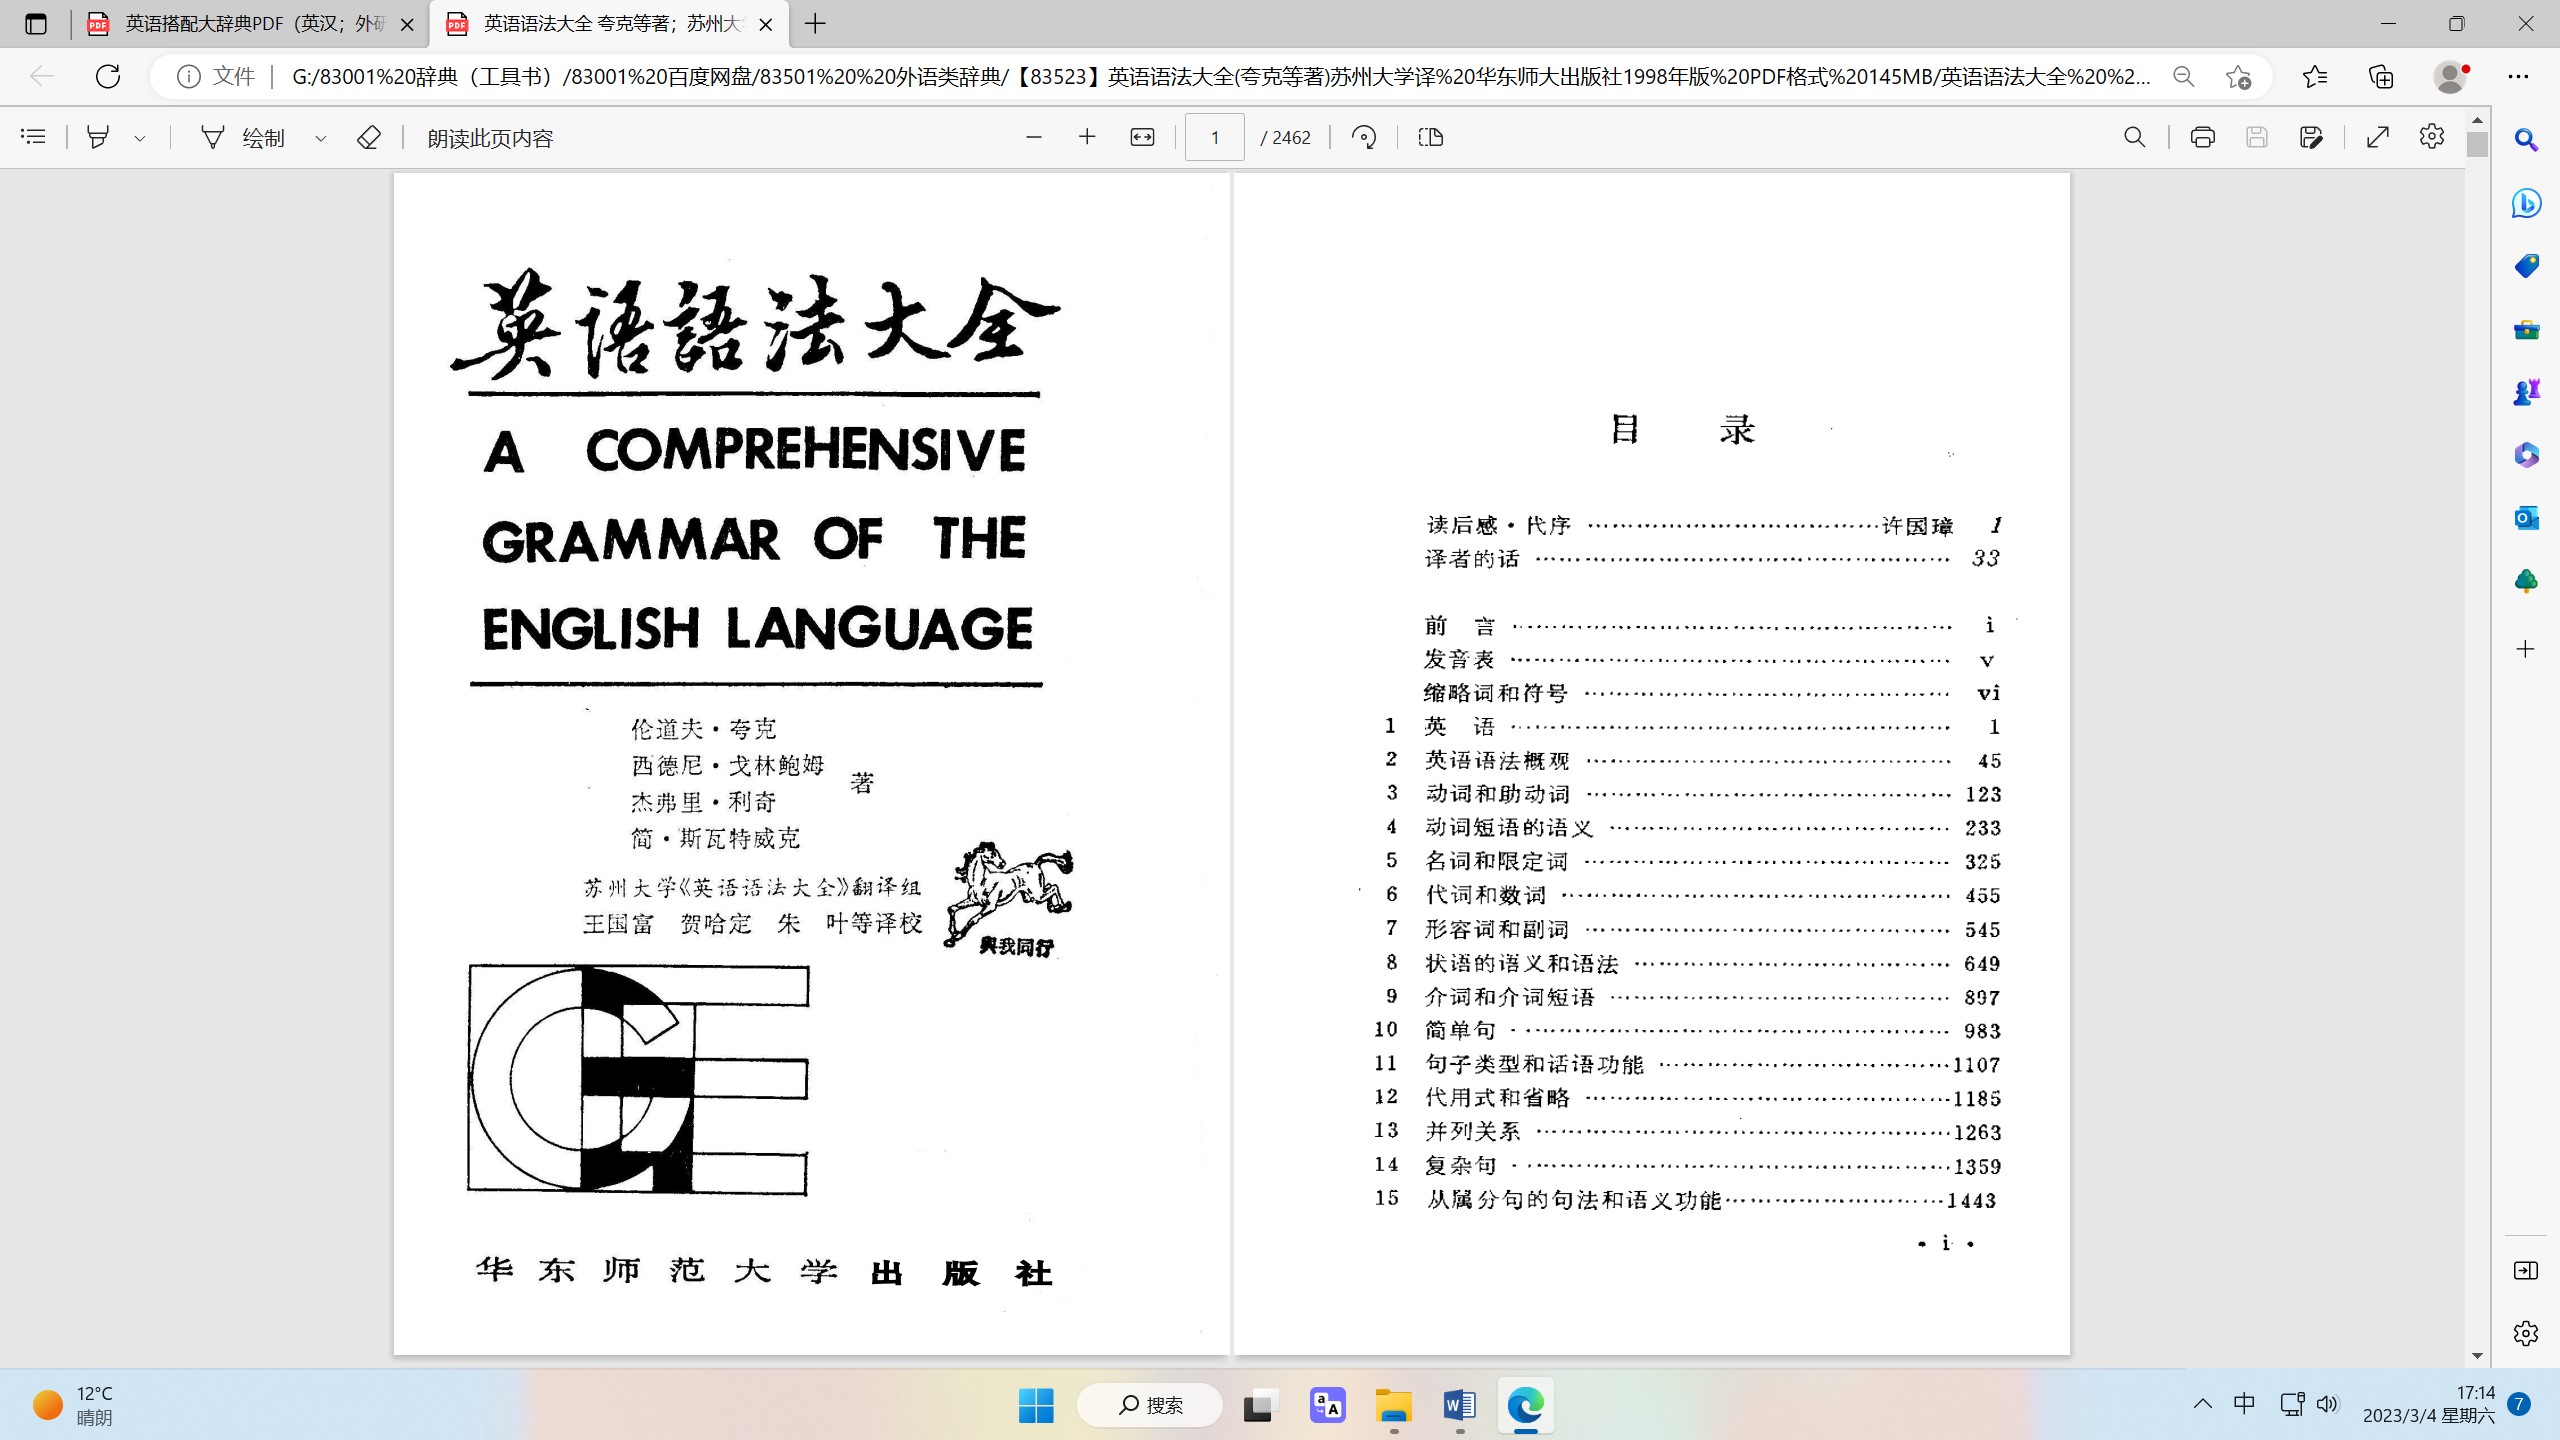The width and height of the screenshot is (2560, 1440).
Task: Enter full screen PDF view
Action: (2378, 137)
